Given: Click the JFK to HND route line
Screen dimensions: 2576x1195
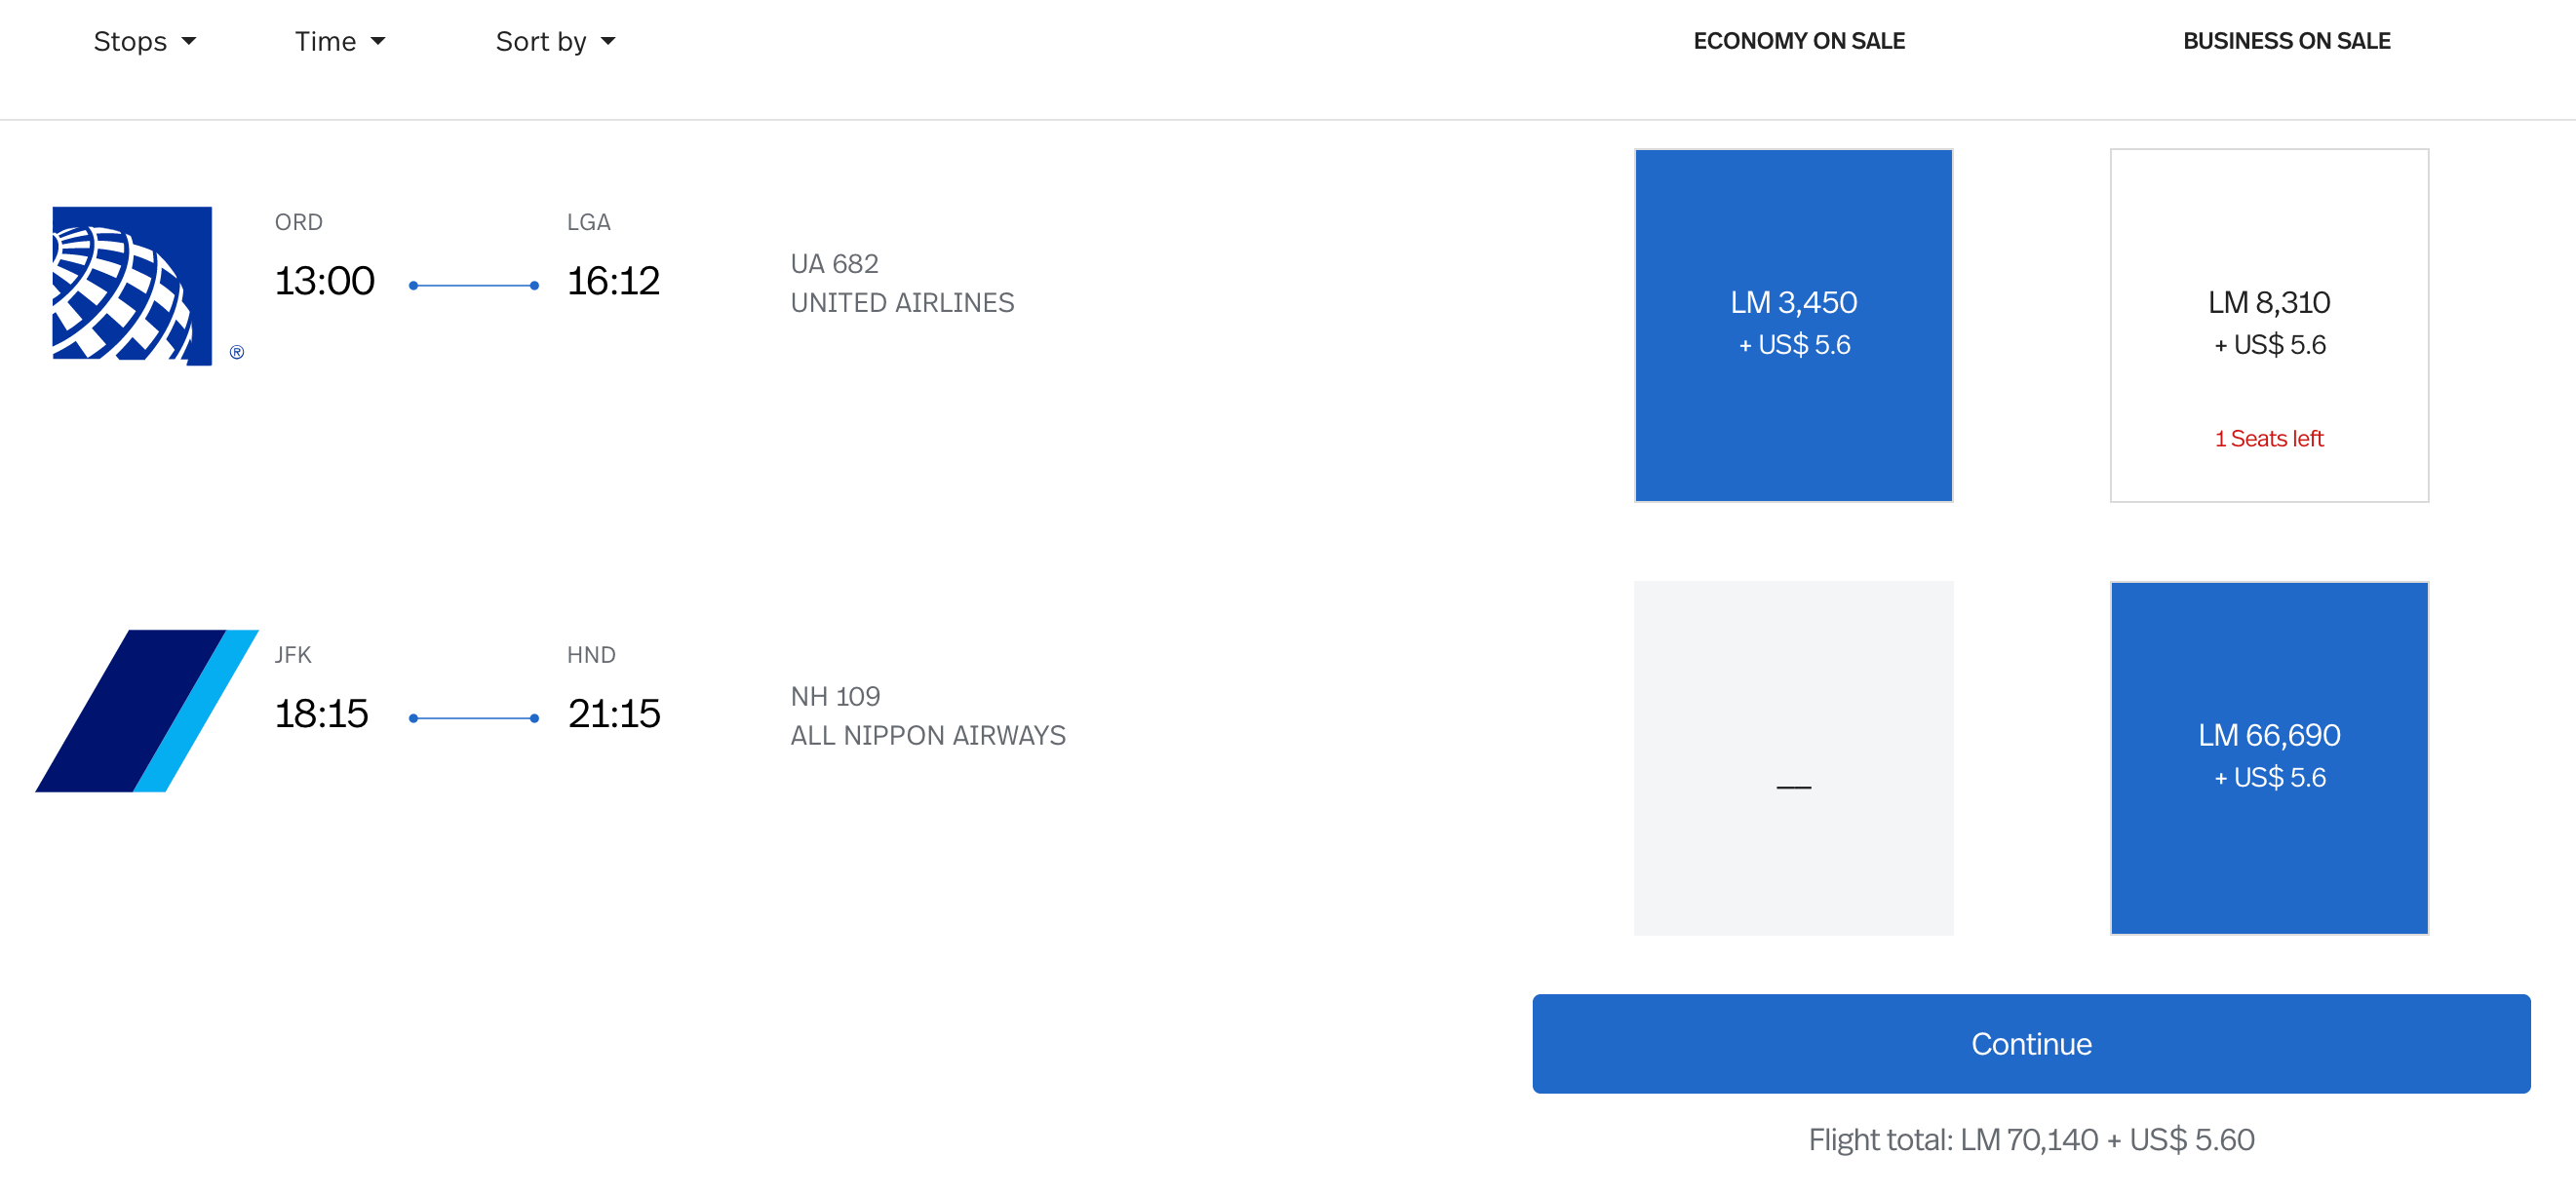Looking at the screenshot, I should point(474,718).
